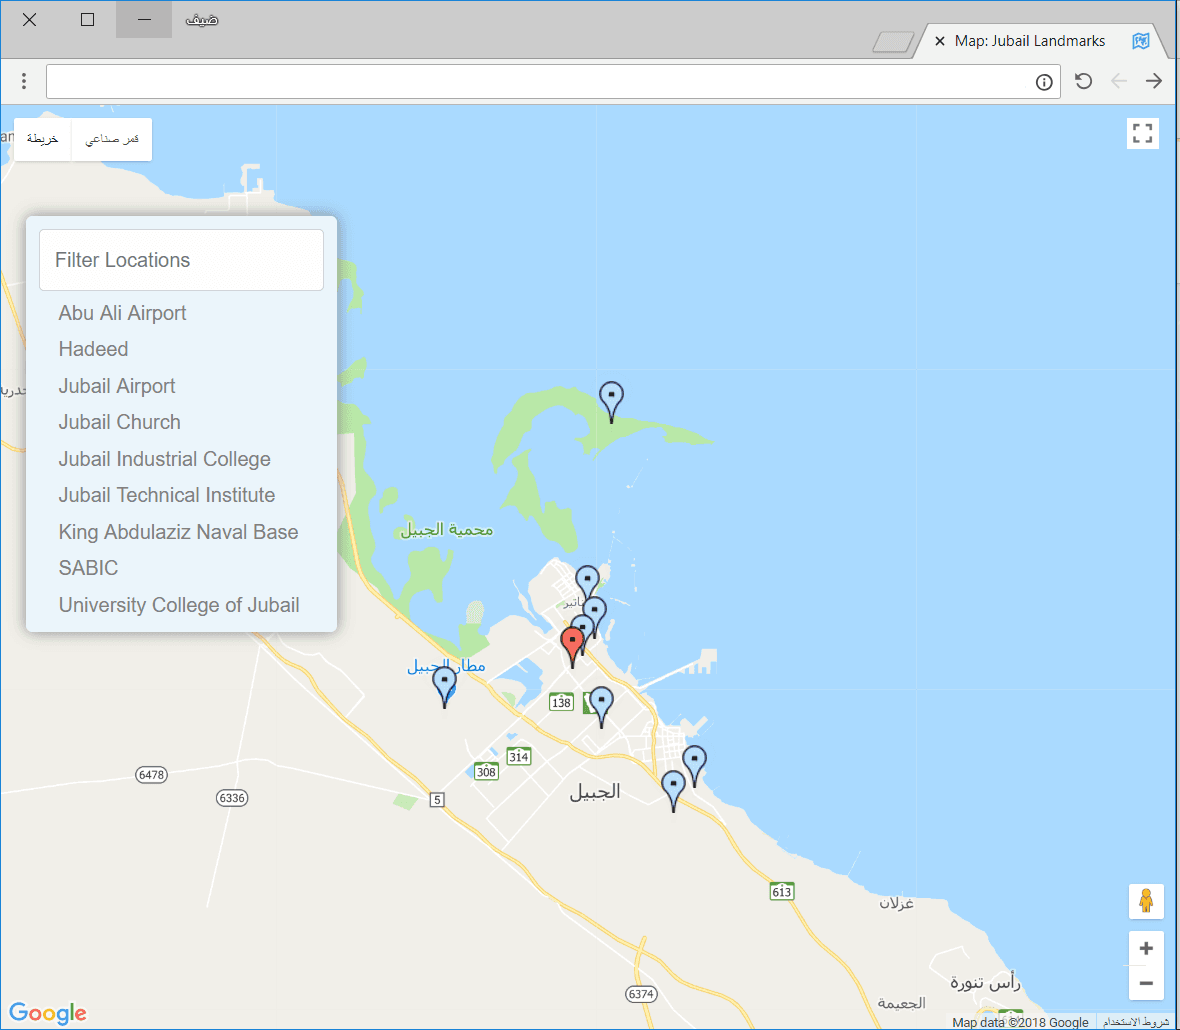The image size is (1180, 1030).
Task: Select Hadeed from the list
Action: 93,349
